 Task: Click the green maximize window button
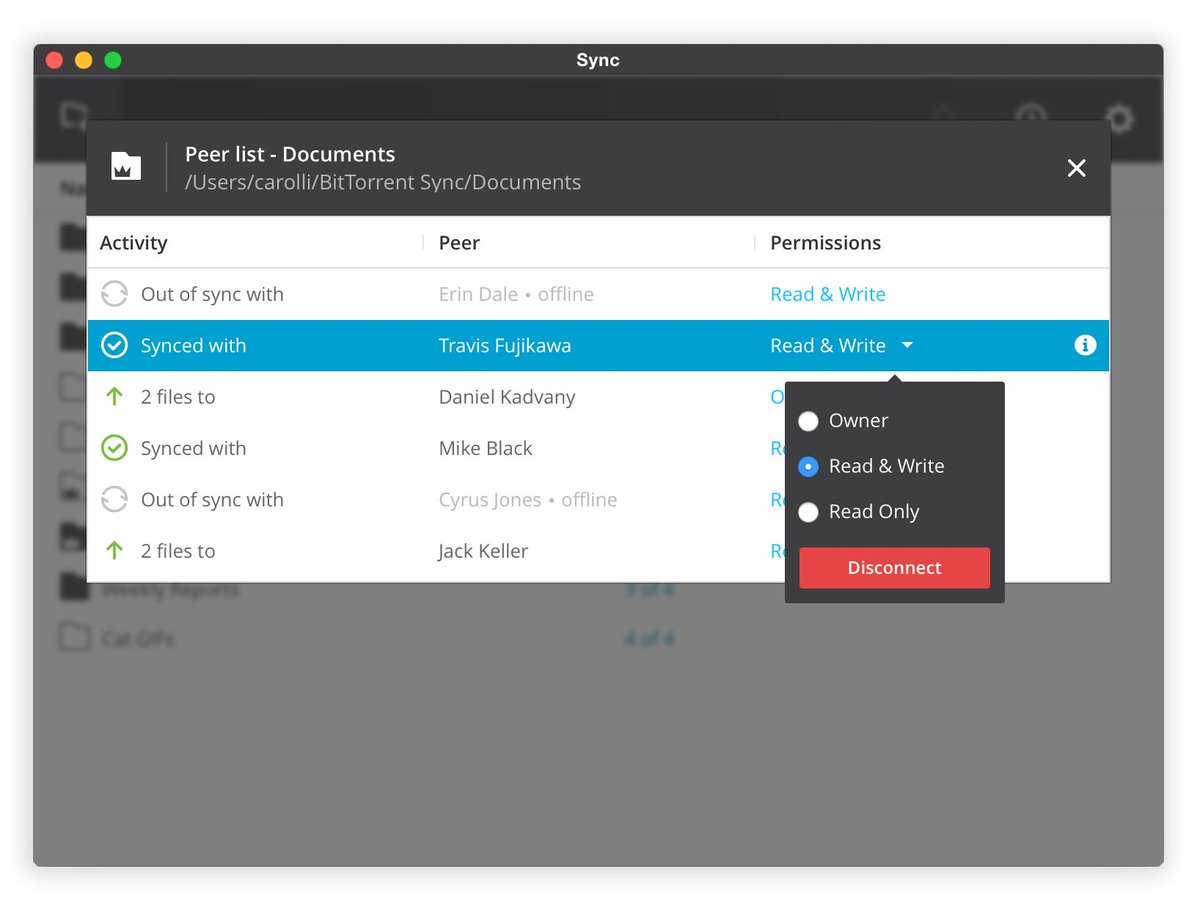[113, 60]
